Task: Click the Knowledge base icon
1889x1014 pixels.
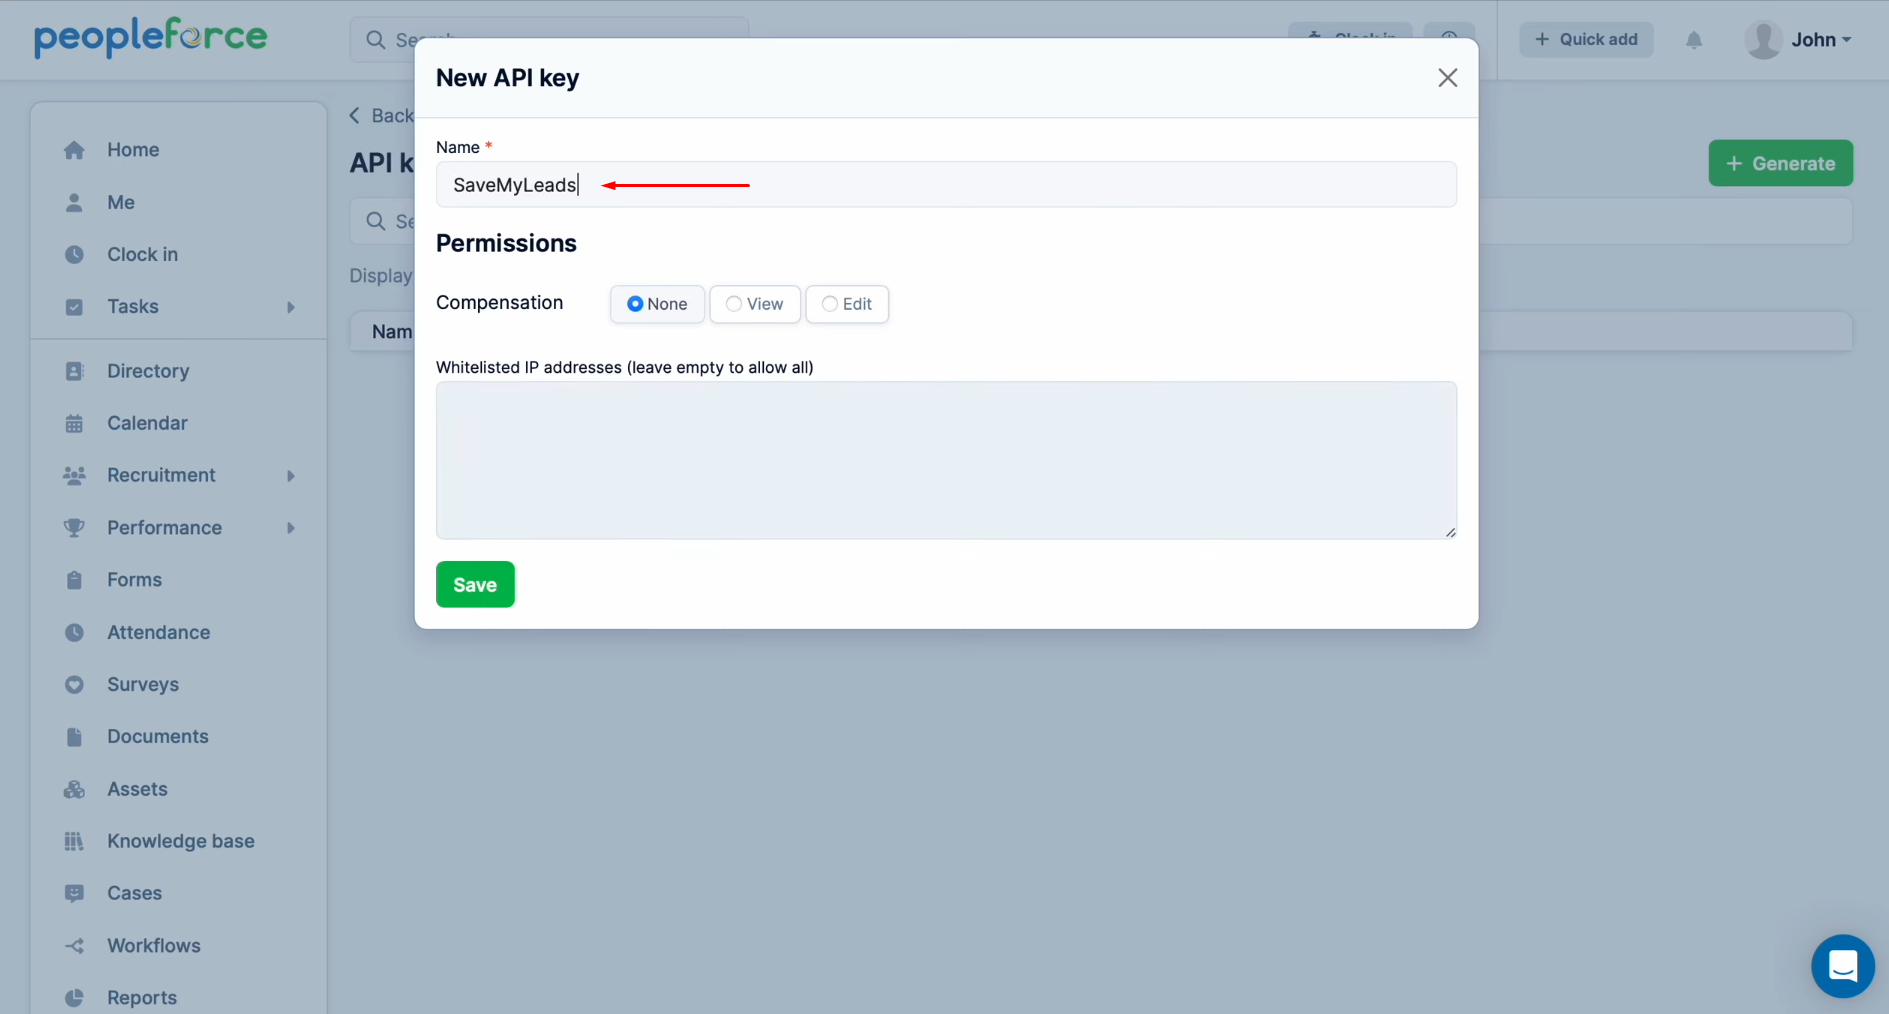Action: (74, 841)
